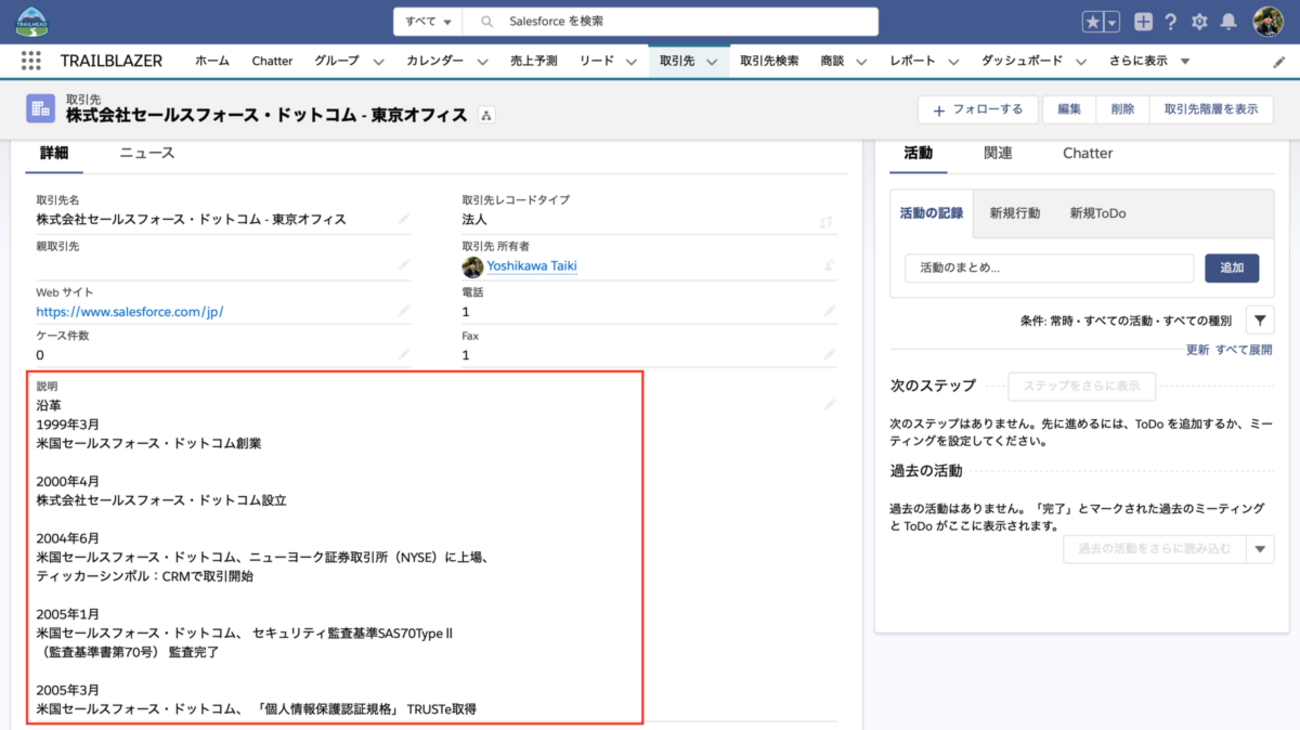Expand the 取引先 tab chevron

711,62
